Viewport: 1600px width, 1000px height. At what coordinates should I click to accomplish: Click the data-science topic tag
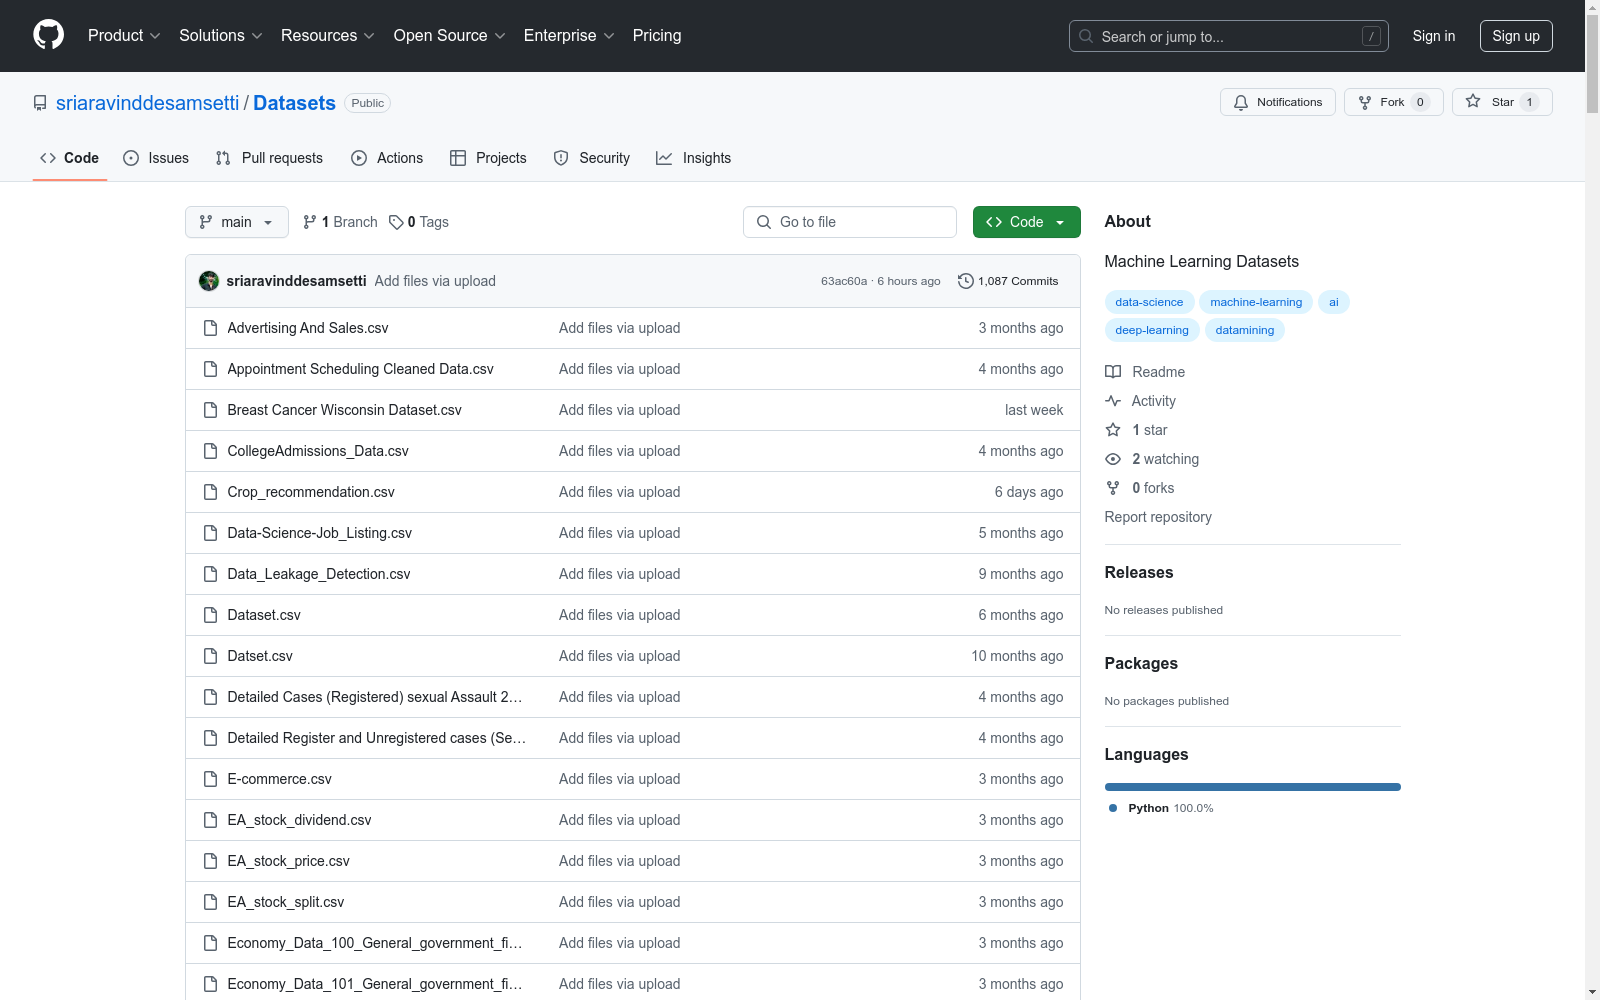click(x=1149, y=302)
